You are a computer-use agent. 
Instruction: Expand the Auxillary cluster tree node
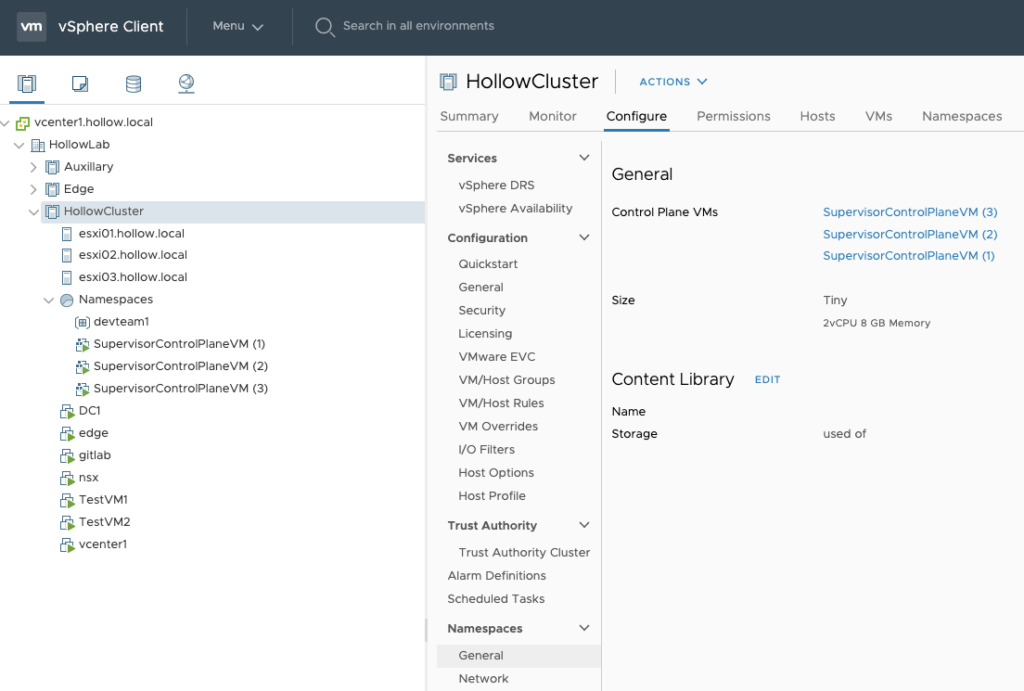[33, 167]
